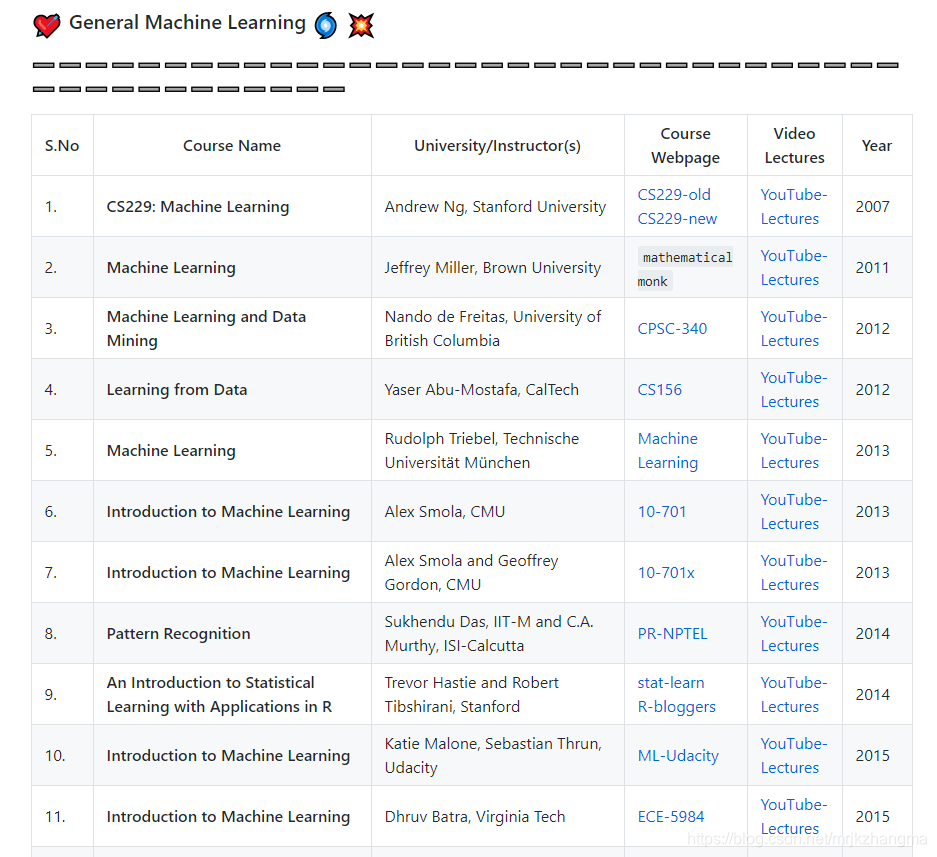The height and width of the screenshot is (857, 937).
Task: Click 'Machine Learning and Data Mining' course name
Action: [x=206, y=329]
